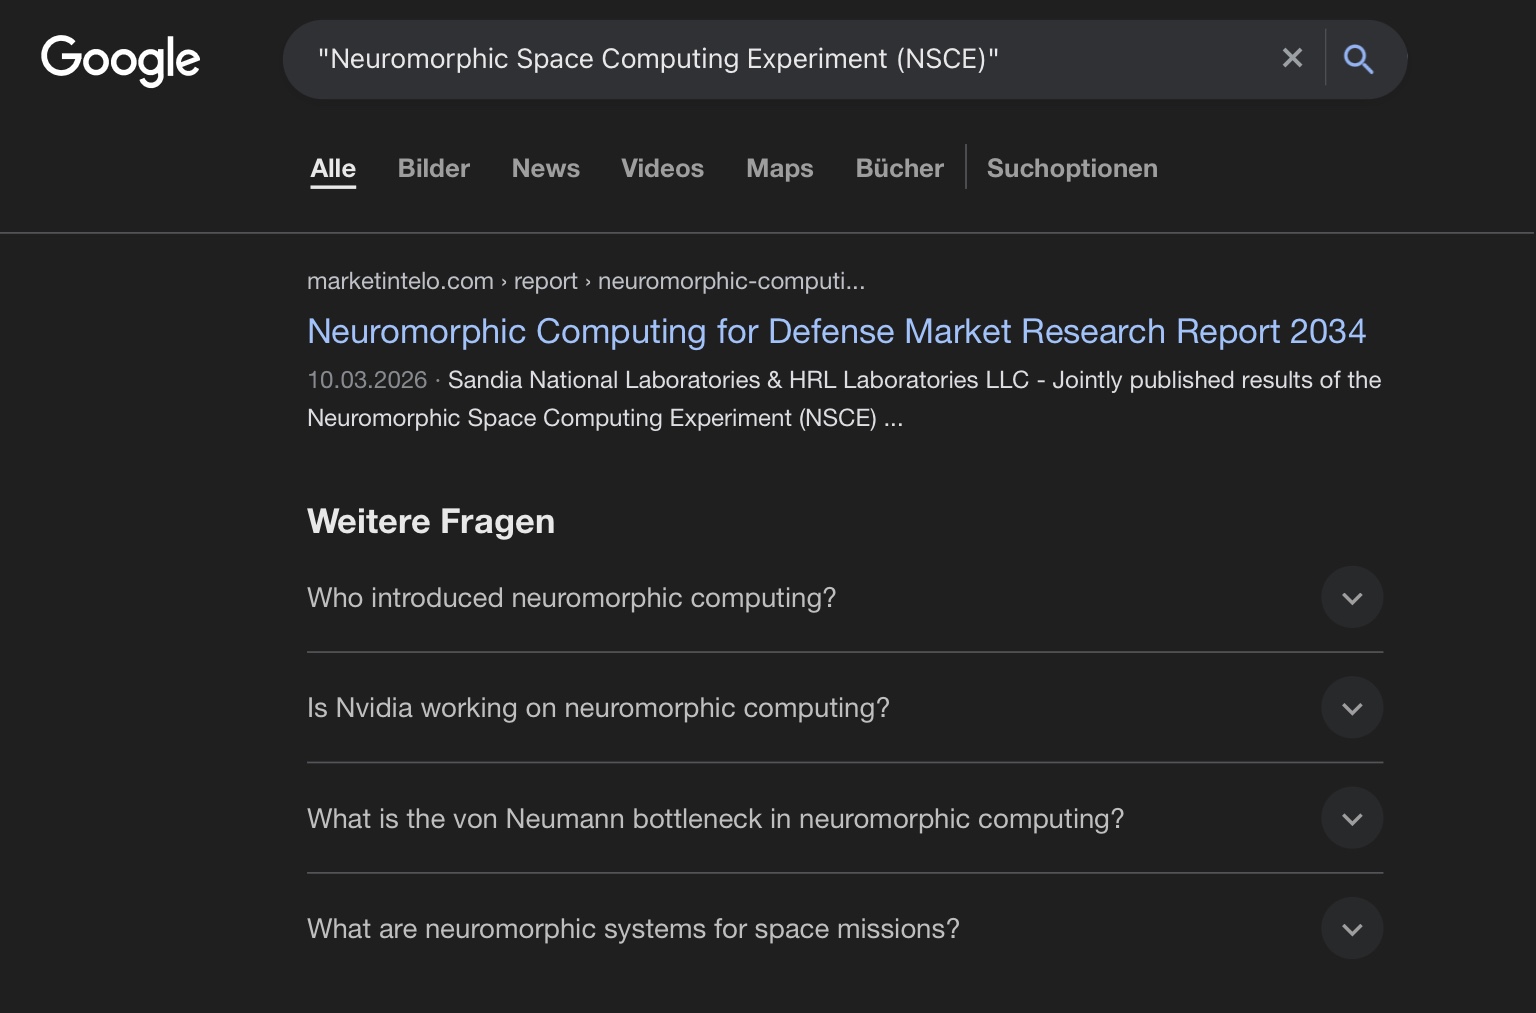This screenshot has height=1013, width=1536.
Task: Clear the search query with the X icon
Action: [1292, 59]
